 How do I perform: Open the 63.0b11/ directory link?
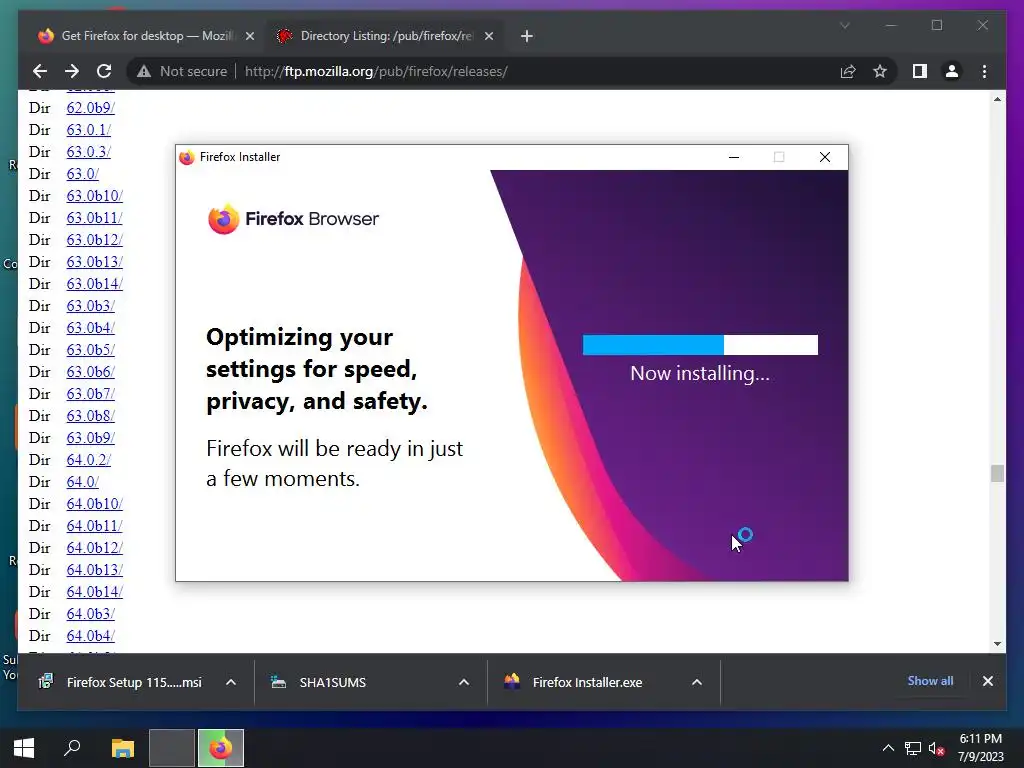point(94,217)
